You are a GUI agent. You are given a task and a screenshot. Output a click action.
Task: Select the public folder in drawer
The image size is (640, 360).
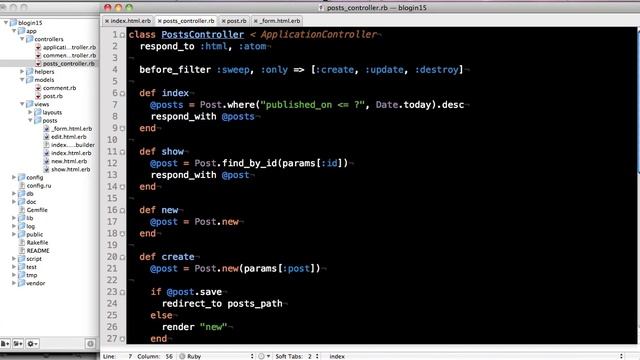[x=35, y=234]
